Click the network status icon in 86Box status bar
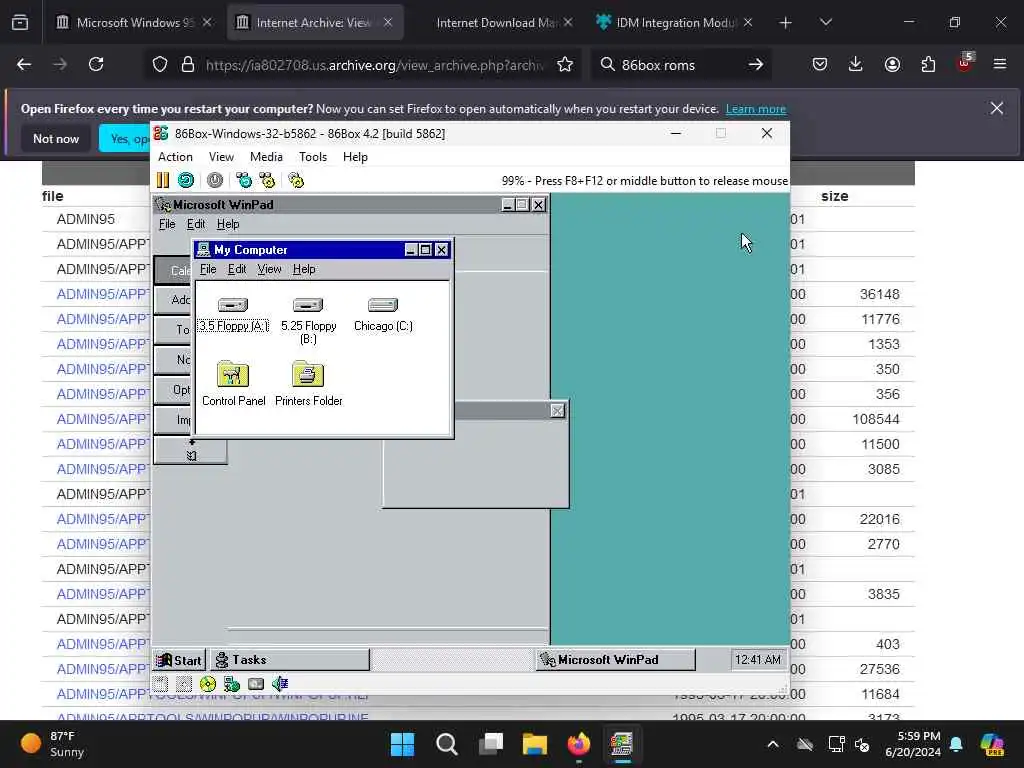The width and height of the screenshot is (1024, 768). click(x=232, y=684)
